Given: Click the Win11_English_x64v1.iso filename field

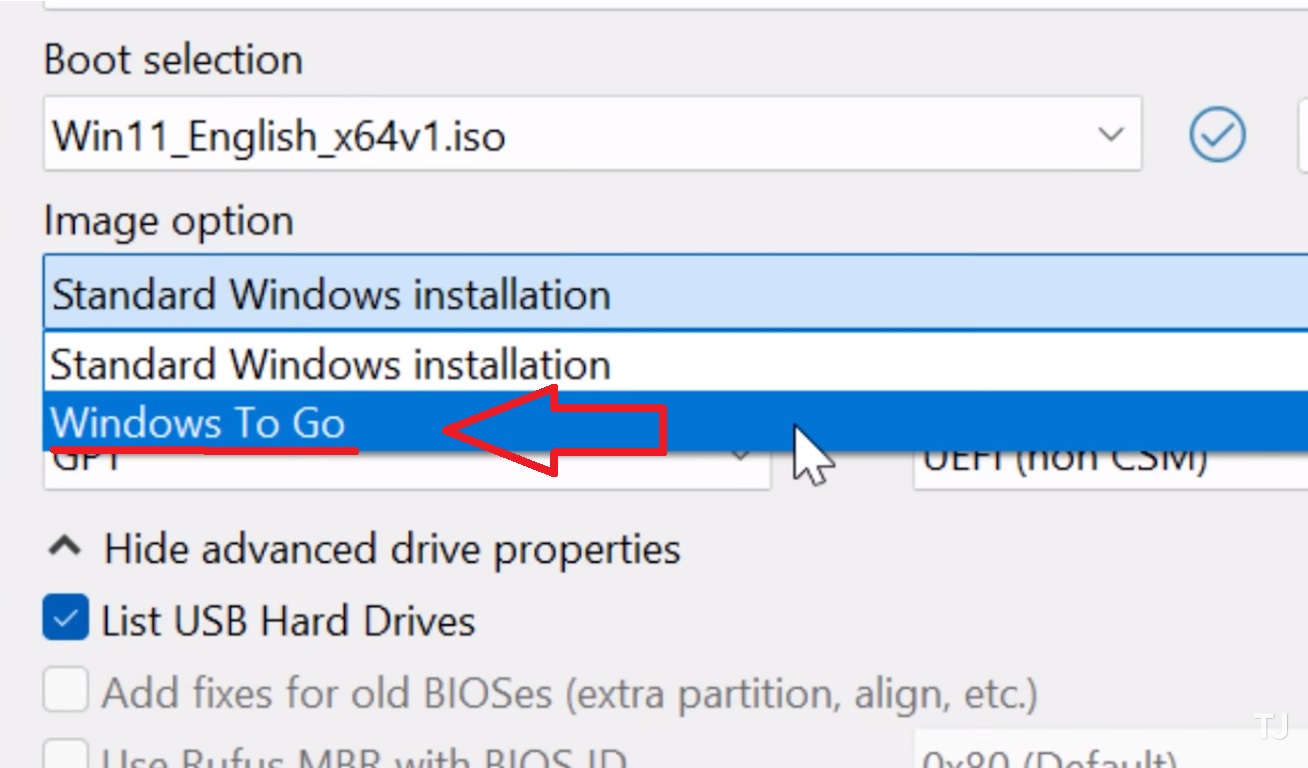Looking at the screenshot, I should tap(592, 134).
